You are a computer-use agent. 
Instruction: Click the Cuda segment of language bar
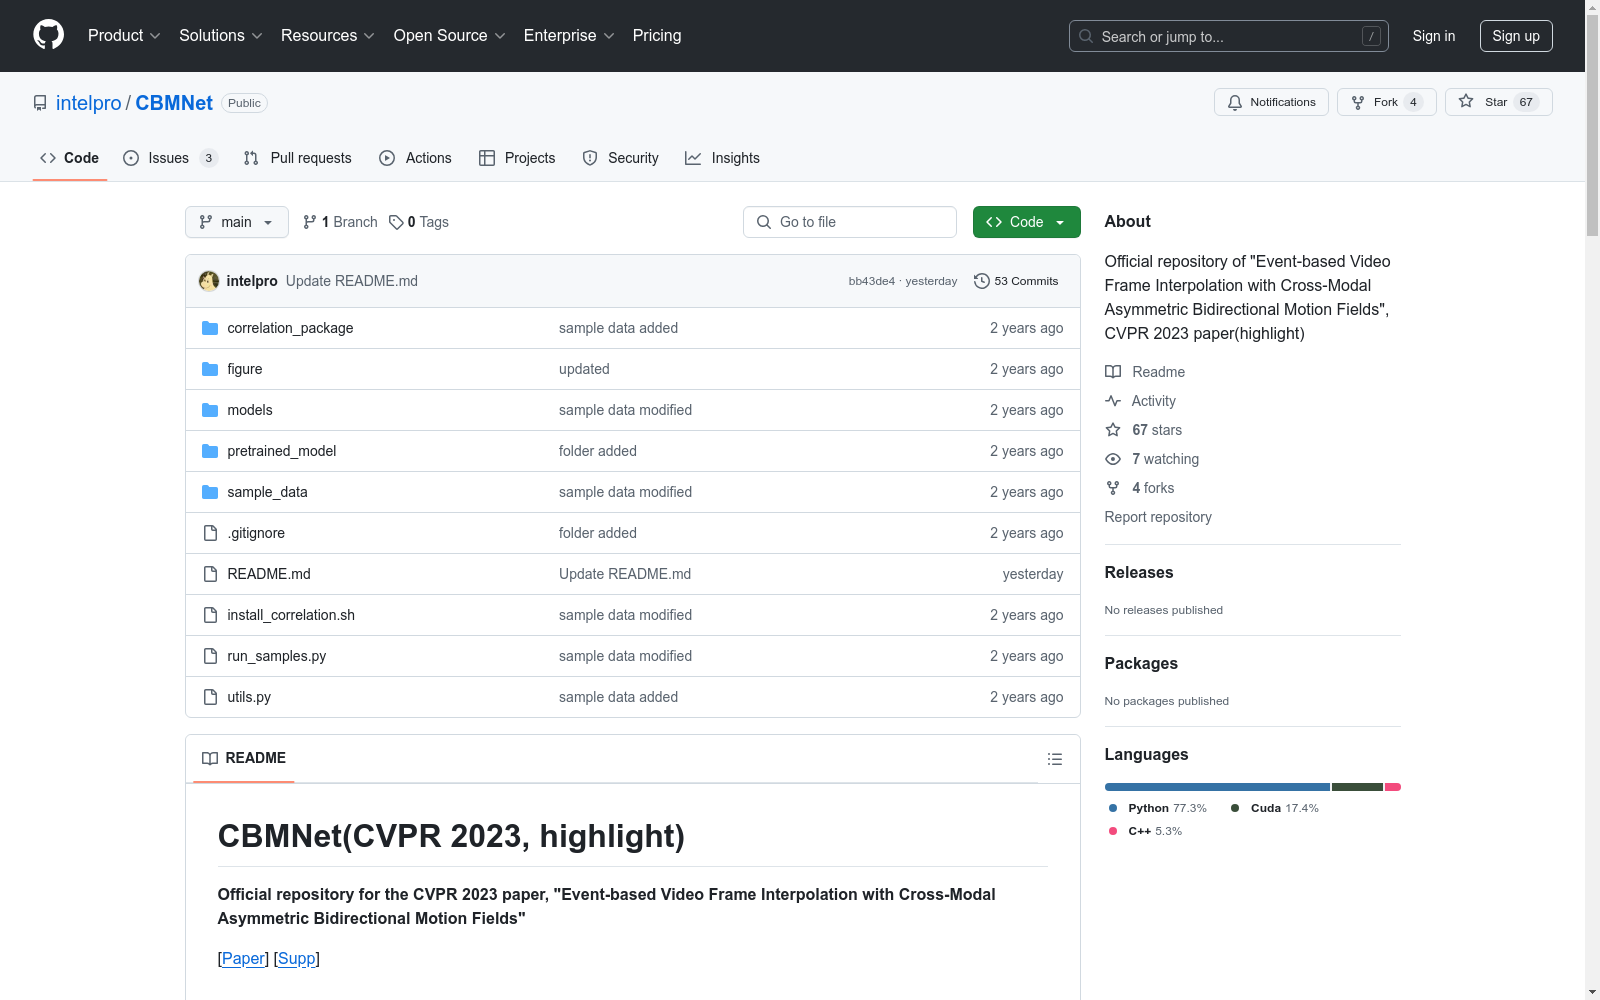pos(1357,787)
